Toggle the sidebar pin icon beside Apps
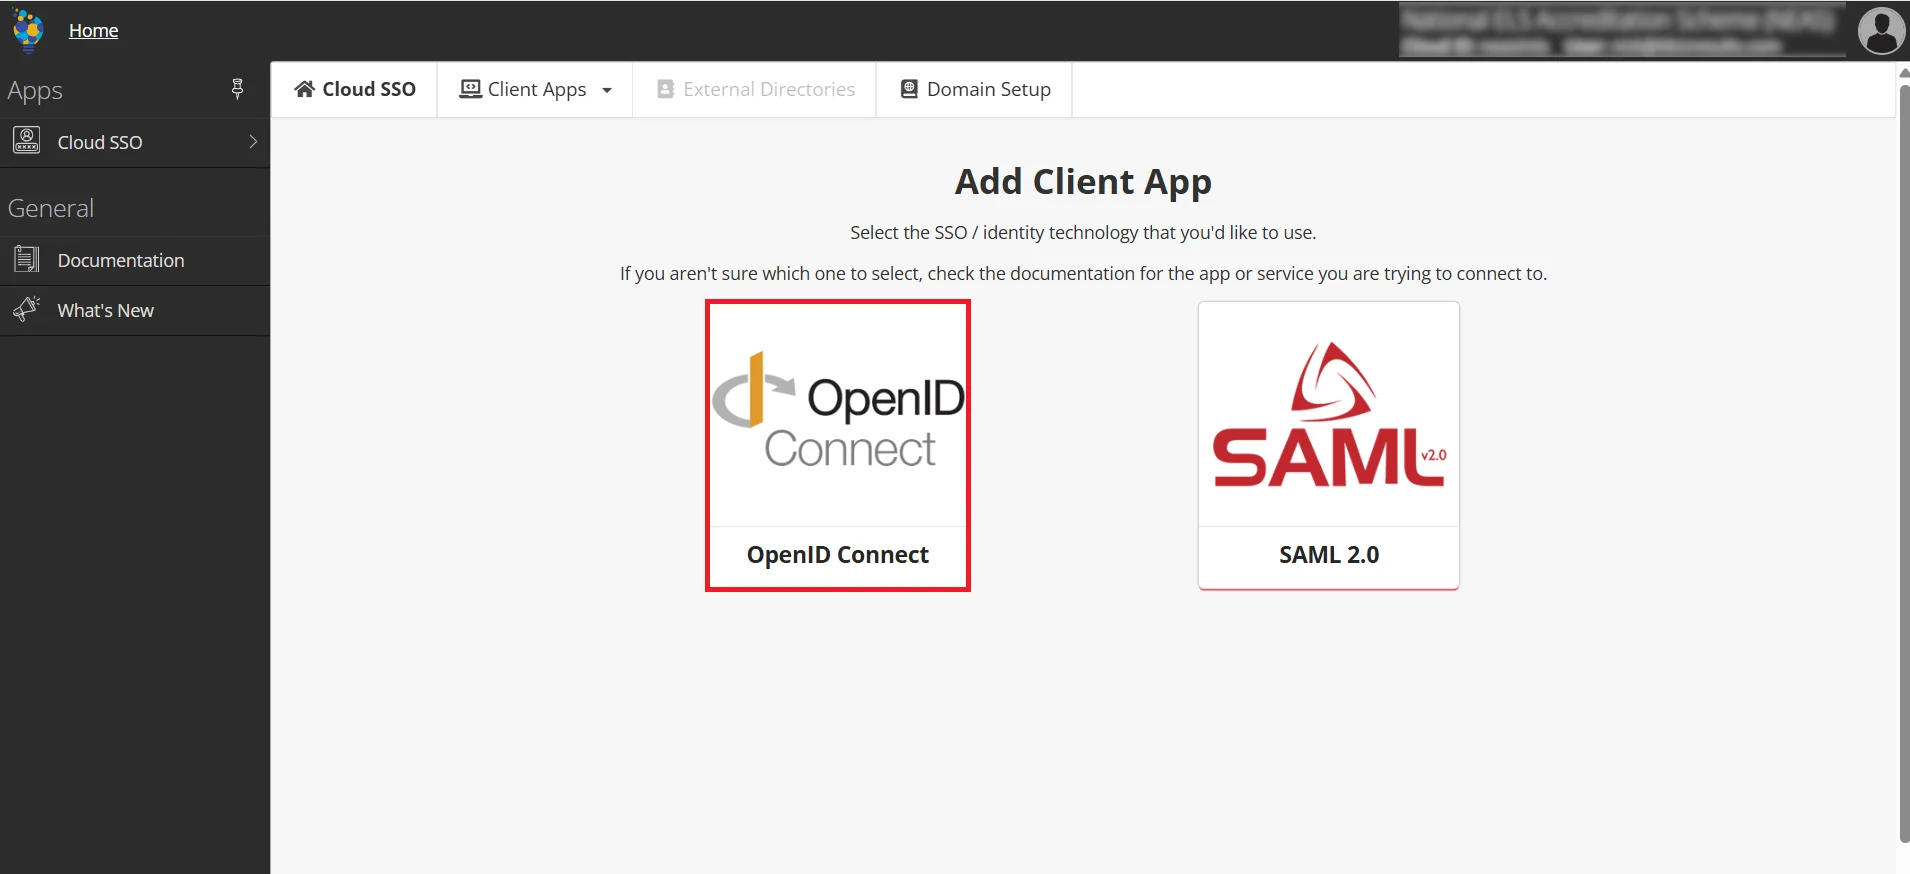1910x874 pixels. click(237, 89)
